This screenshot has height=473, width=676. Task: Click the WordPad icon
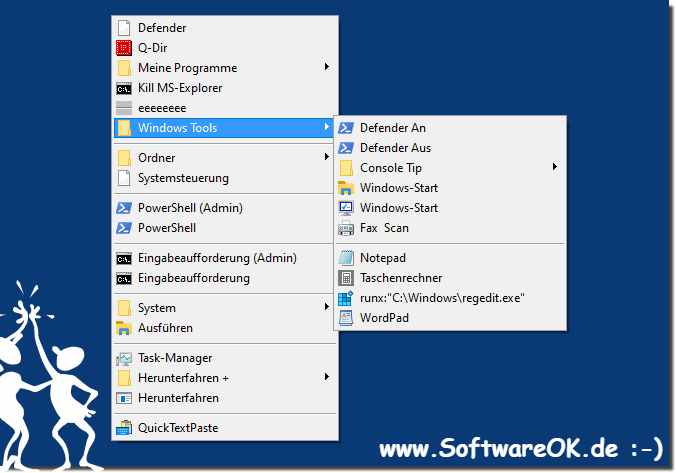pyautogui.click(x=346, y=318)
